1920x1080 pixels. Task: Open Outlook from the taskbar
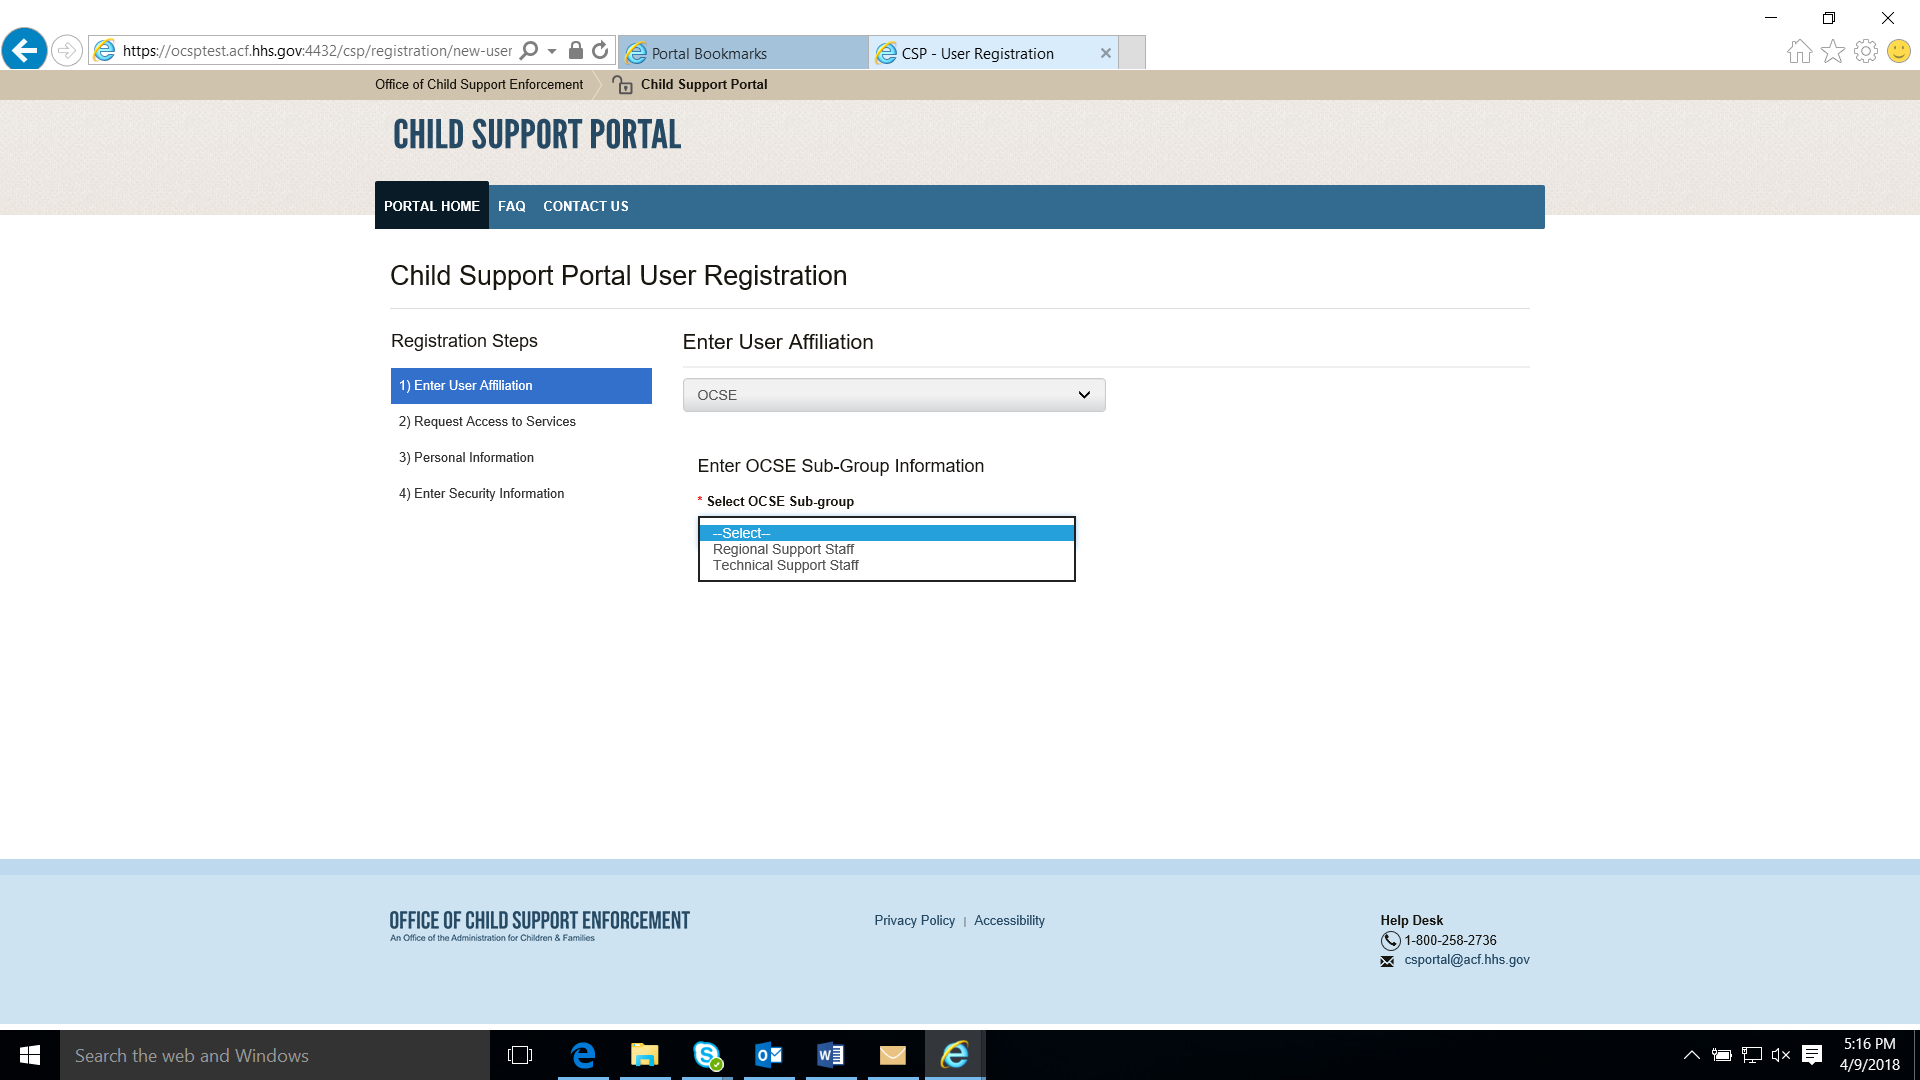pyautogui.click(x=768, y=1055)
